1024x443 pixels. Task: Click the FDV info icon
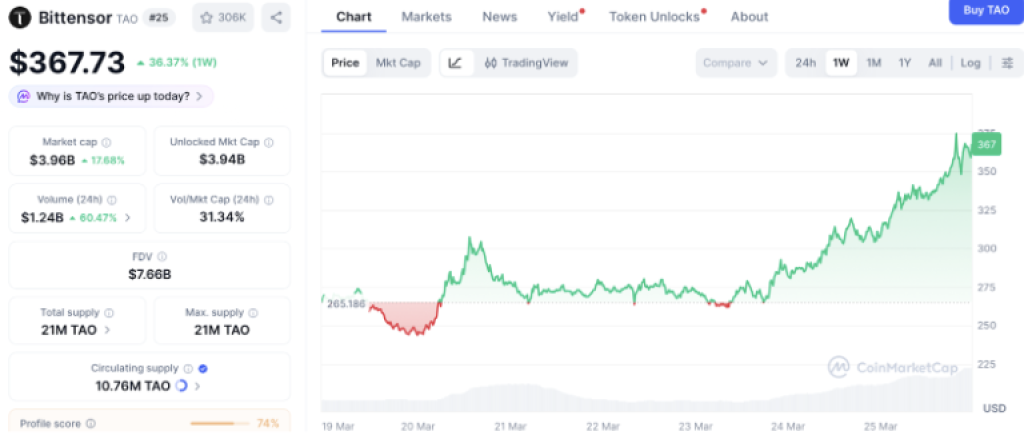point(162,257)
